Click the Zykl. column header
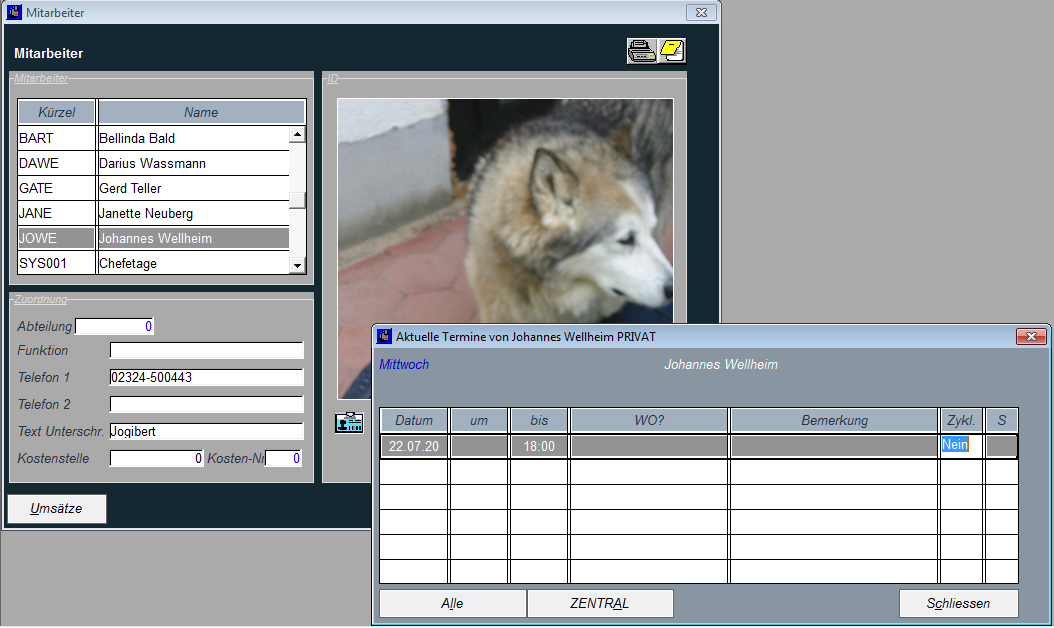 [x=961, y=420]
